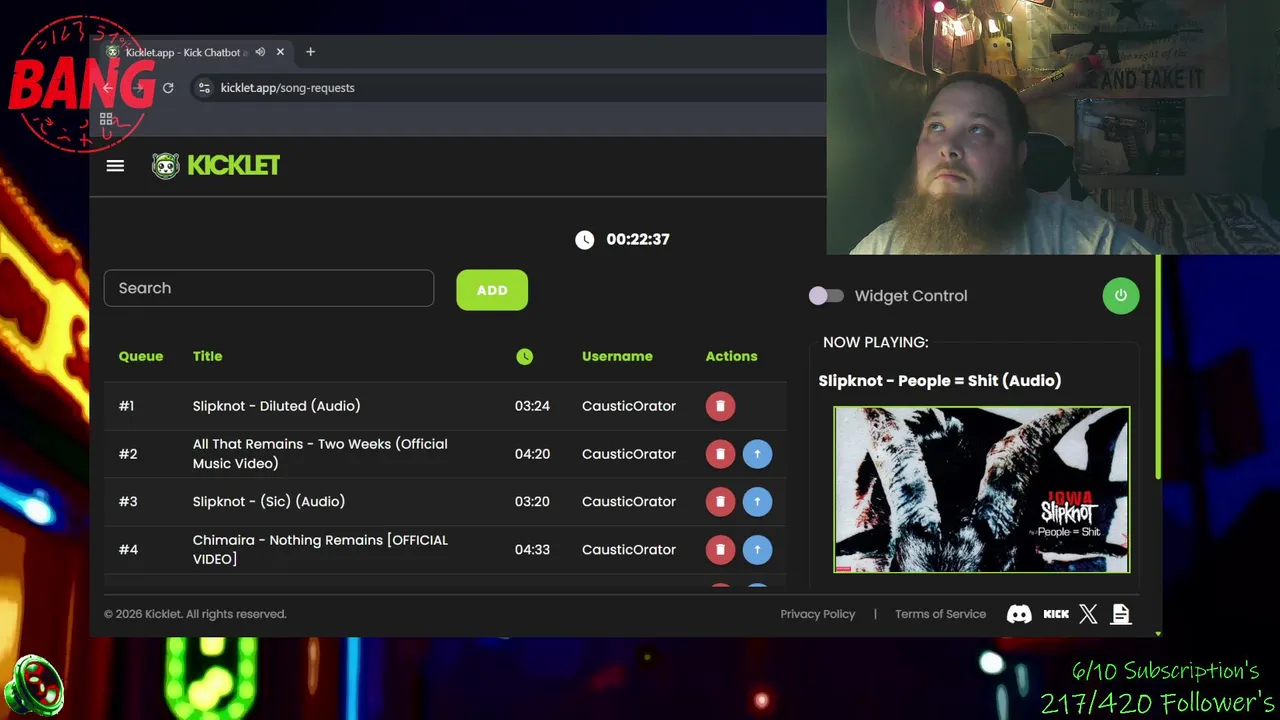Click the Kicklet logo

216,165
